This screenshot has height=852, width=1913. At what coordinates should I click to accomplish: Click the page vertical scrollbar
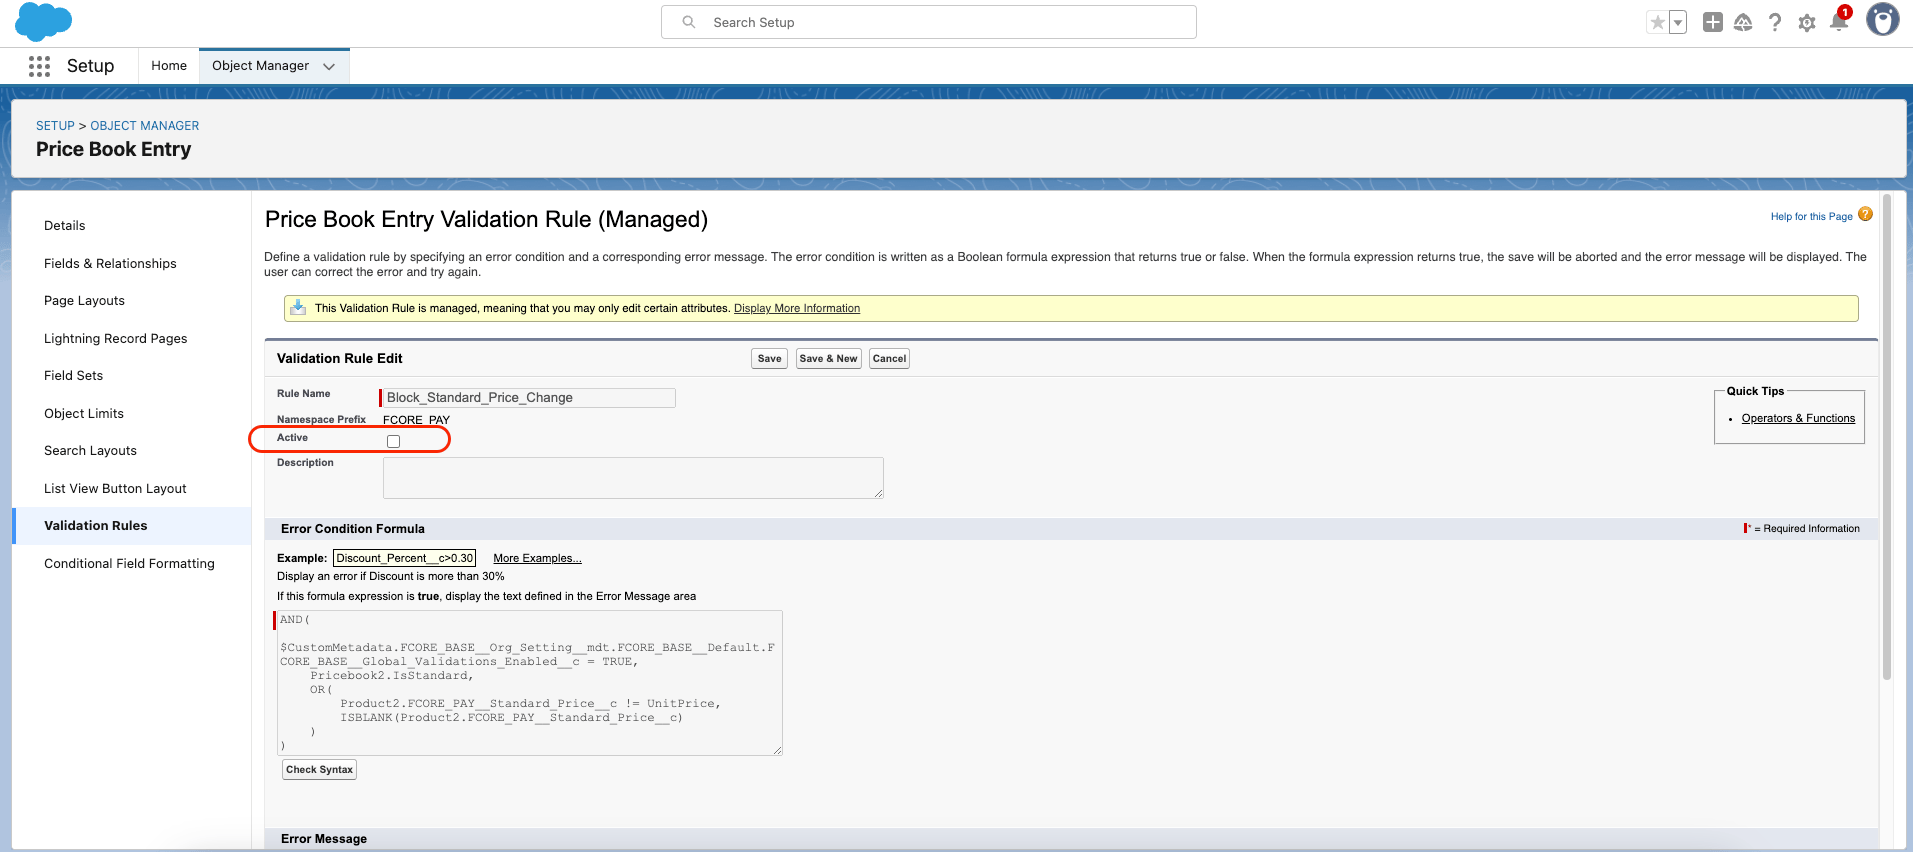(x=1887, y=438)
